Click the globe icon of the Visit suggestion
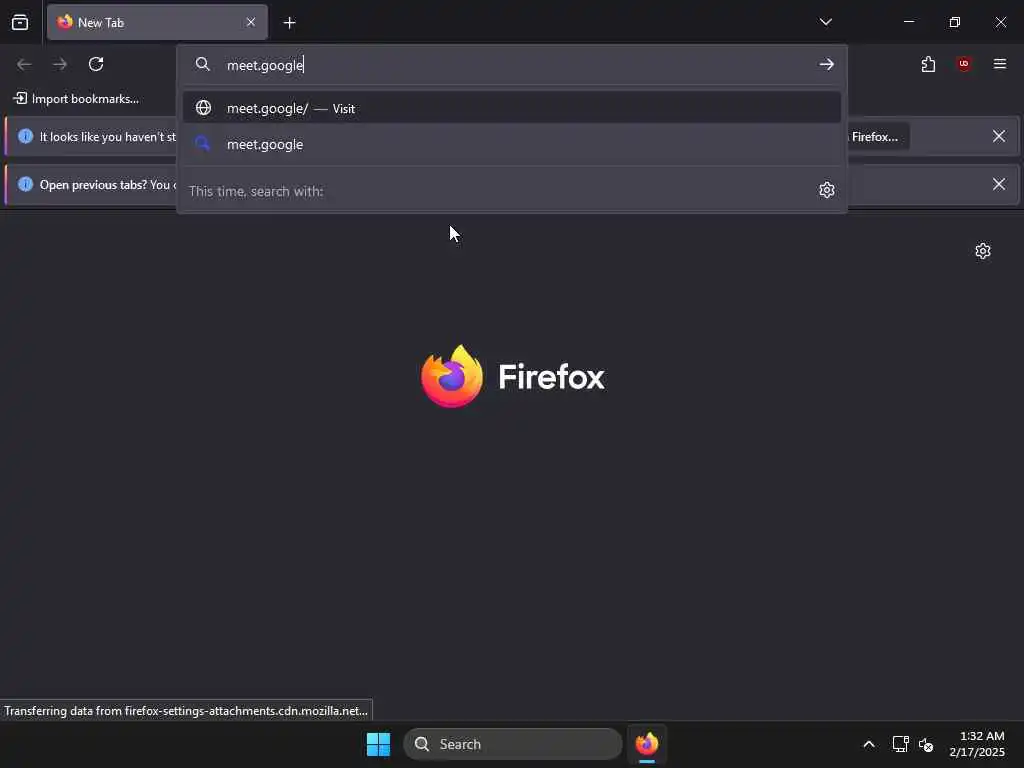The width and height of the screenshot is (1024, 768). [204, 108]
